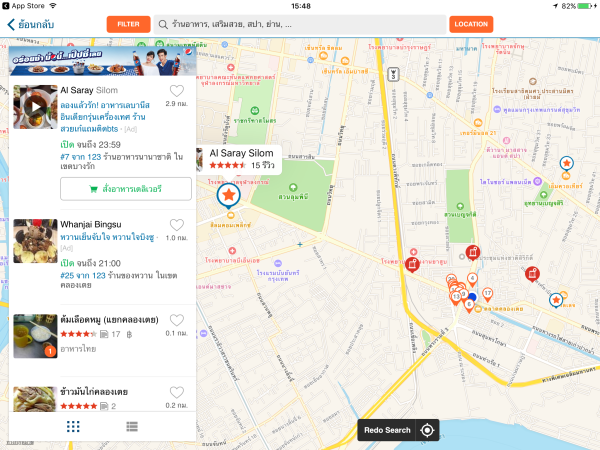Open the LOCATION selector
Viewport: 600px width, 450px height.
point(471,24)
